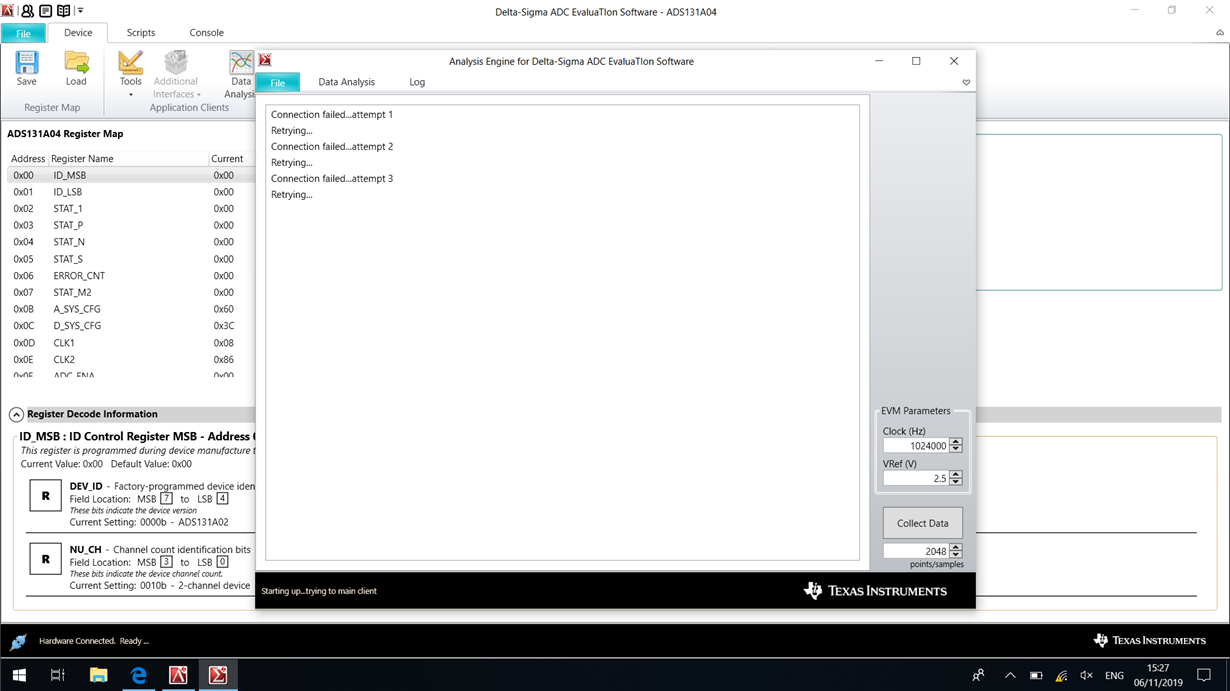The width and height of the screenshot is (1230, 691).
Task: Collapse the Register Decode Information section
Action: (x=17, y=414)
